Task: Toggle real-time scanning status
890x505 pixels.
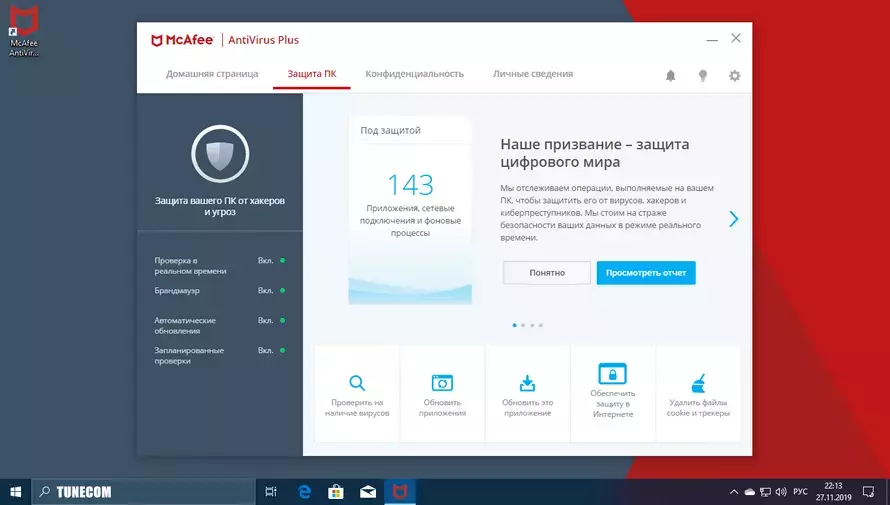Action: [271, 260]
